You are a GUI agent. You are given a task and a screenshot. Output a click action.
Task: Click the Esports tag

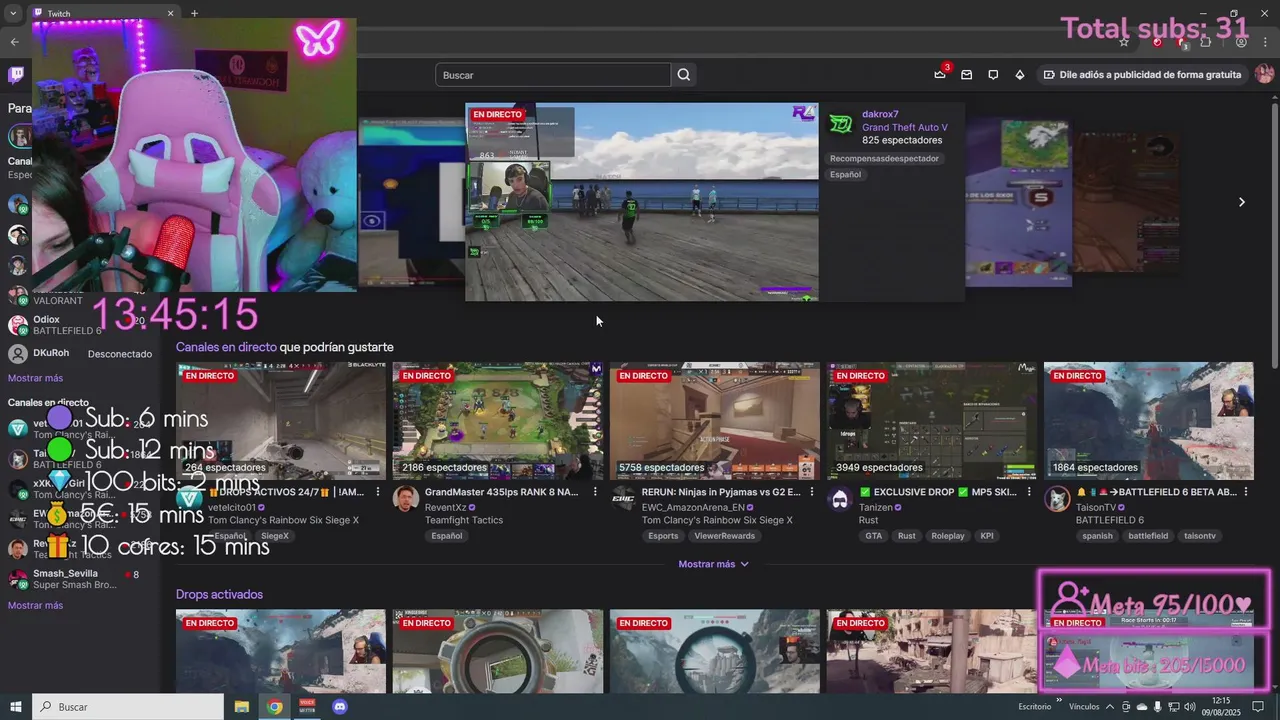663,536
